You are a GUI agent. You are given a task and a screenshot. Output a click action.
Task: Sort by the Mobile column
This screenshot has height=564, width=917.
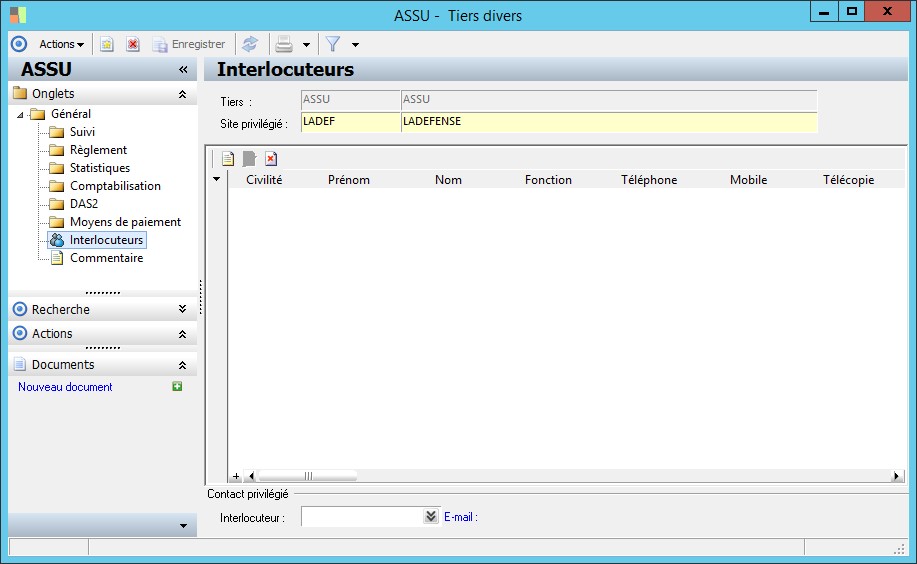[748, 180]
